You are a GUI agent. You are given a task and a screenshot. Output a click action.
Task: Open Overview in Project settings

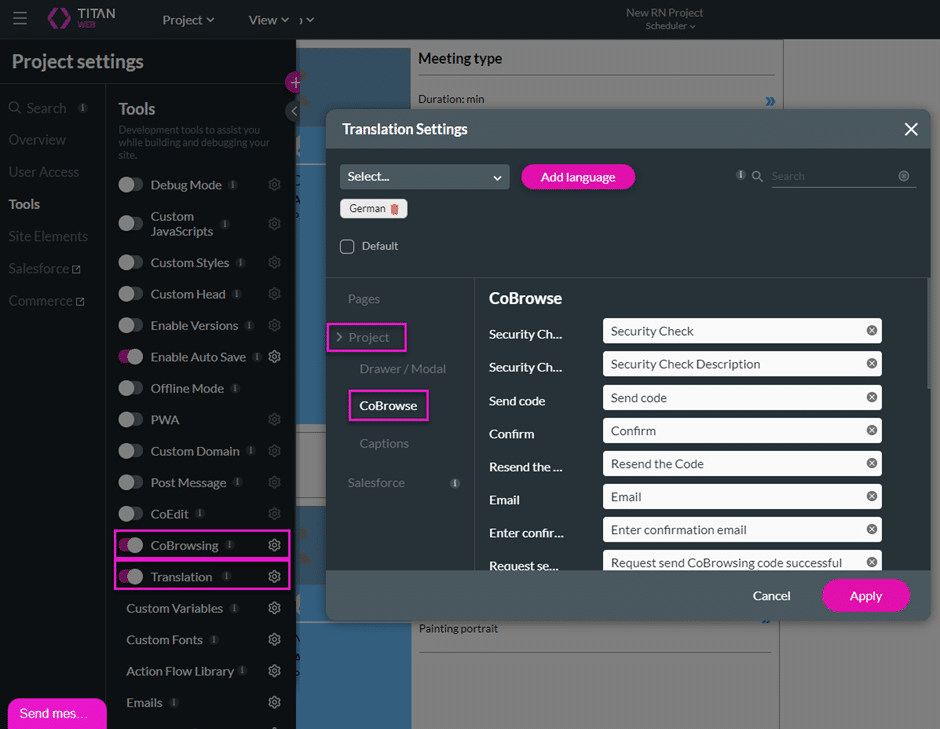point(37,140)
